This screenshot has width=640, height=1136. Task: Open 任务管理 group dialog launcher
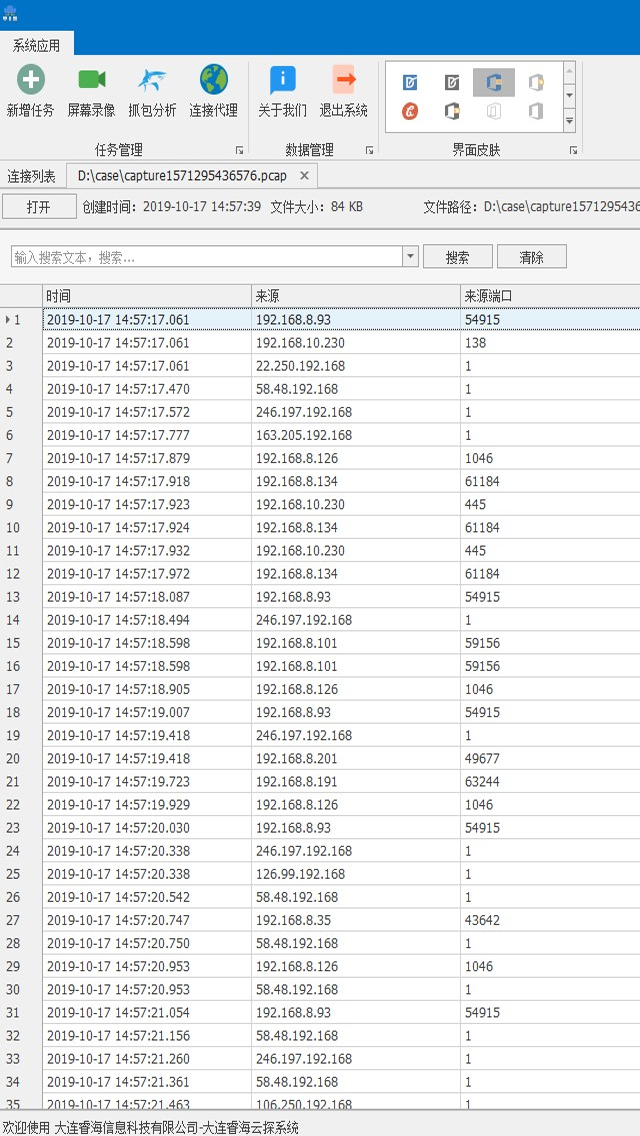click(239, 150)
